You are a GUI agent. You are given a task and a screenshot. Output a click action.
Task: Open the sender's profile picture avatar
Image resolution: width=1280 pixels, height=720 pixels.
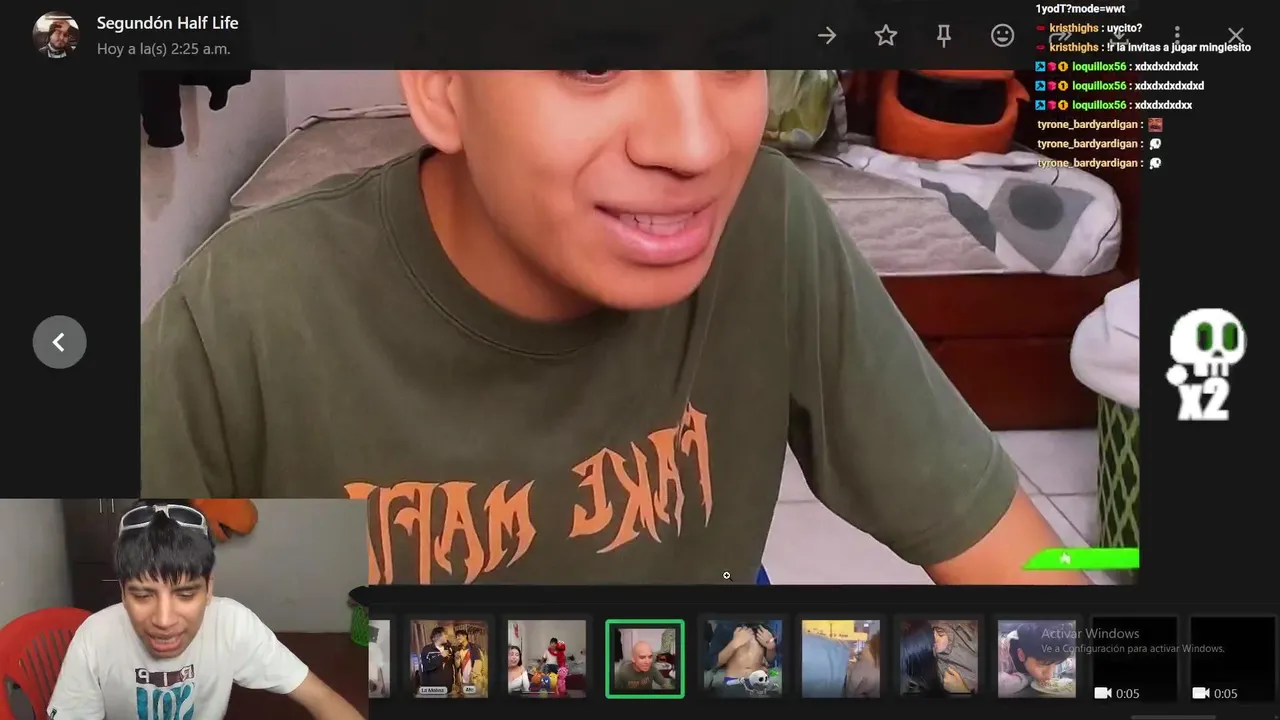coord(56,35)
